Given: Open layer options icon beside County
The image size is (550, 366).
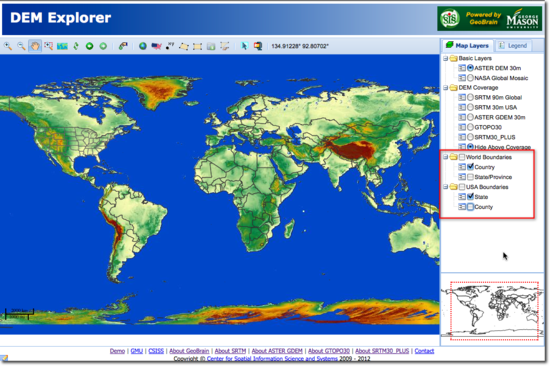Looking at the screenshot, I should pyautogui.click(x=462, y=207).
